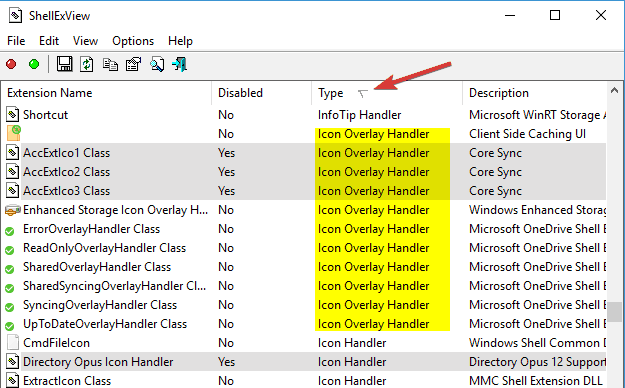Select the AccExtIco2 Class name
The width and height of the screenshot is (625, 388).
coord(67,172)
